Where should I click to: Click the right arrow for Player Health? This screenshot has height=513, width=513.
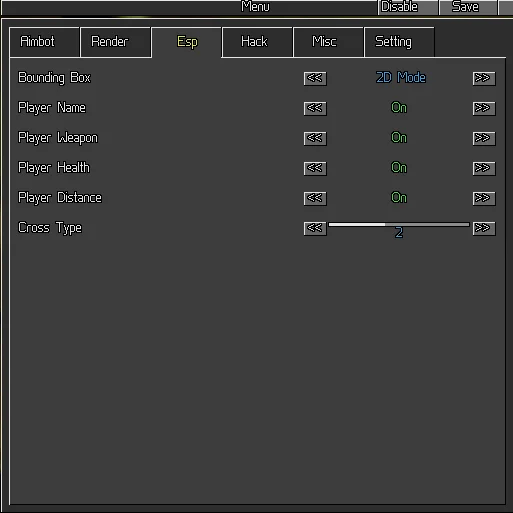pos(484,168)
